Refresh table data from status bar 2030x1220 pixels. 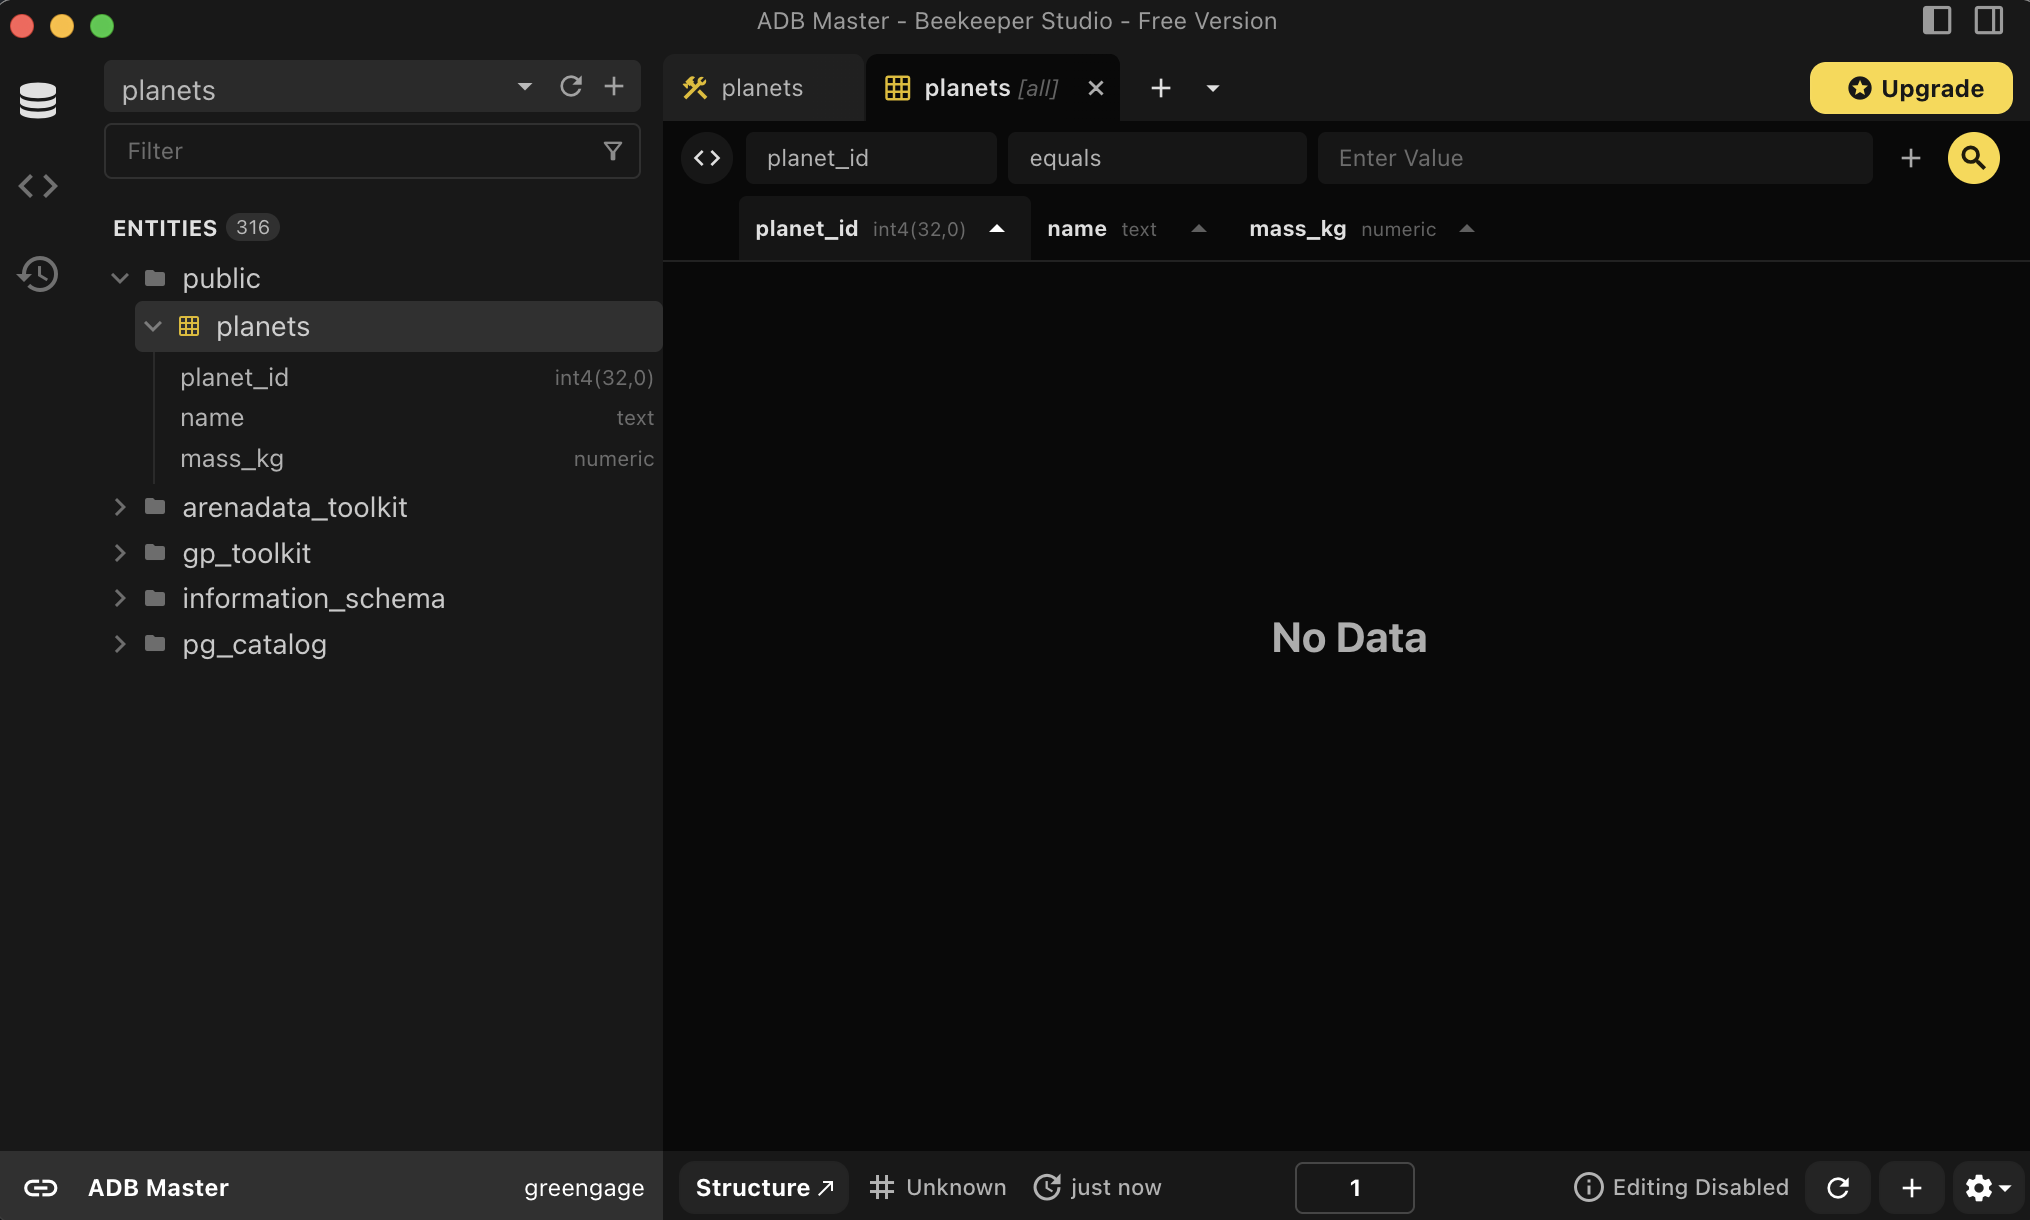tap(1838, 1187)
